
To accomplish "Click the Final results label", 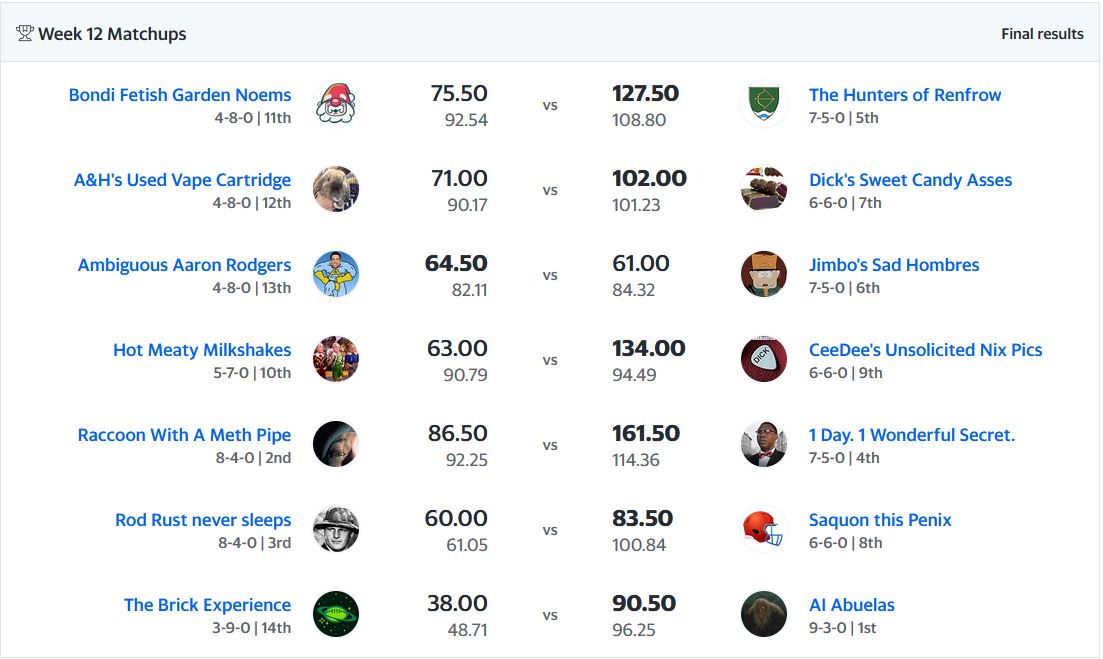I will click(x=1042, y=34).
